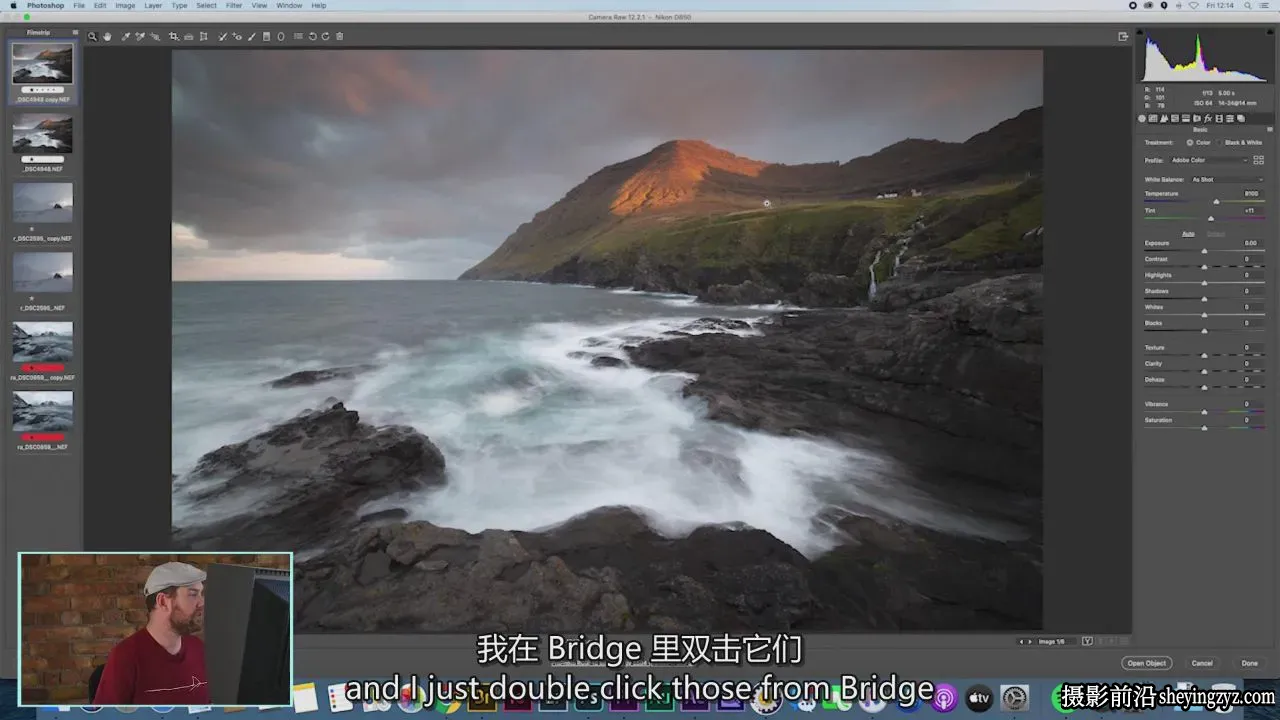Select Color treatment radio button
The width and height of the screenshot is (1280, 720).
point(1190,142)
